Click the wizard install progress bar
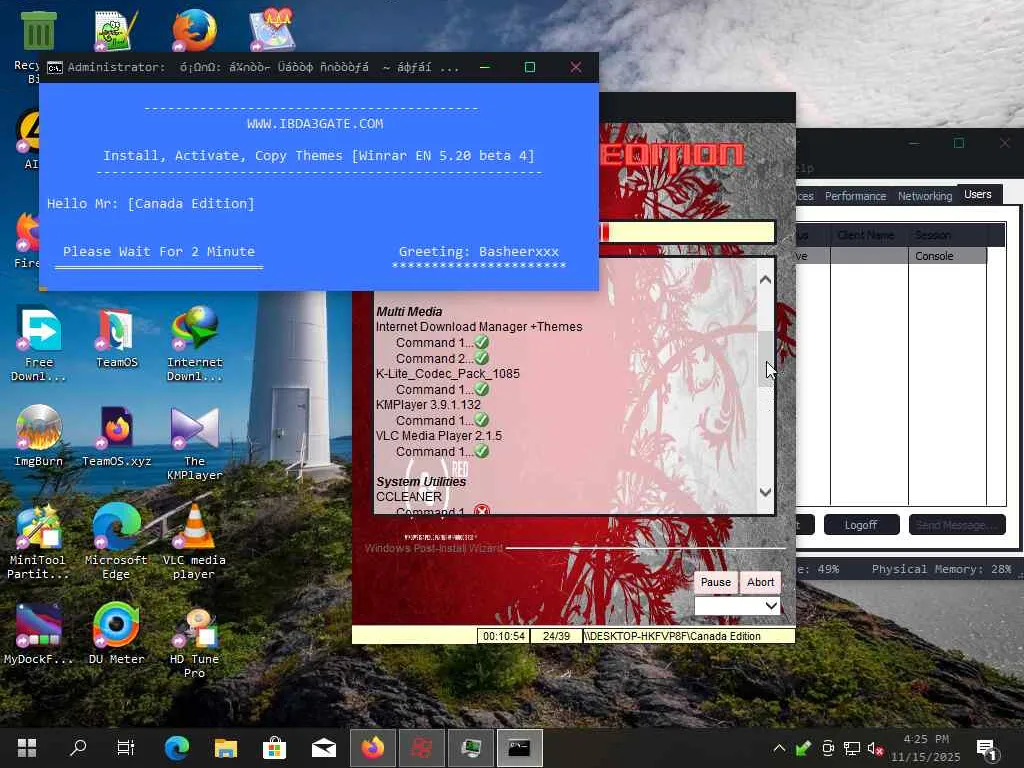The image size is (1024, 768). click(687, 232)
